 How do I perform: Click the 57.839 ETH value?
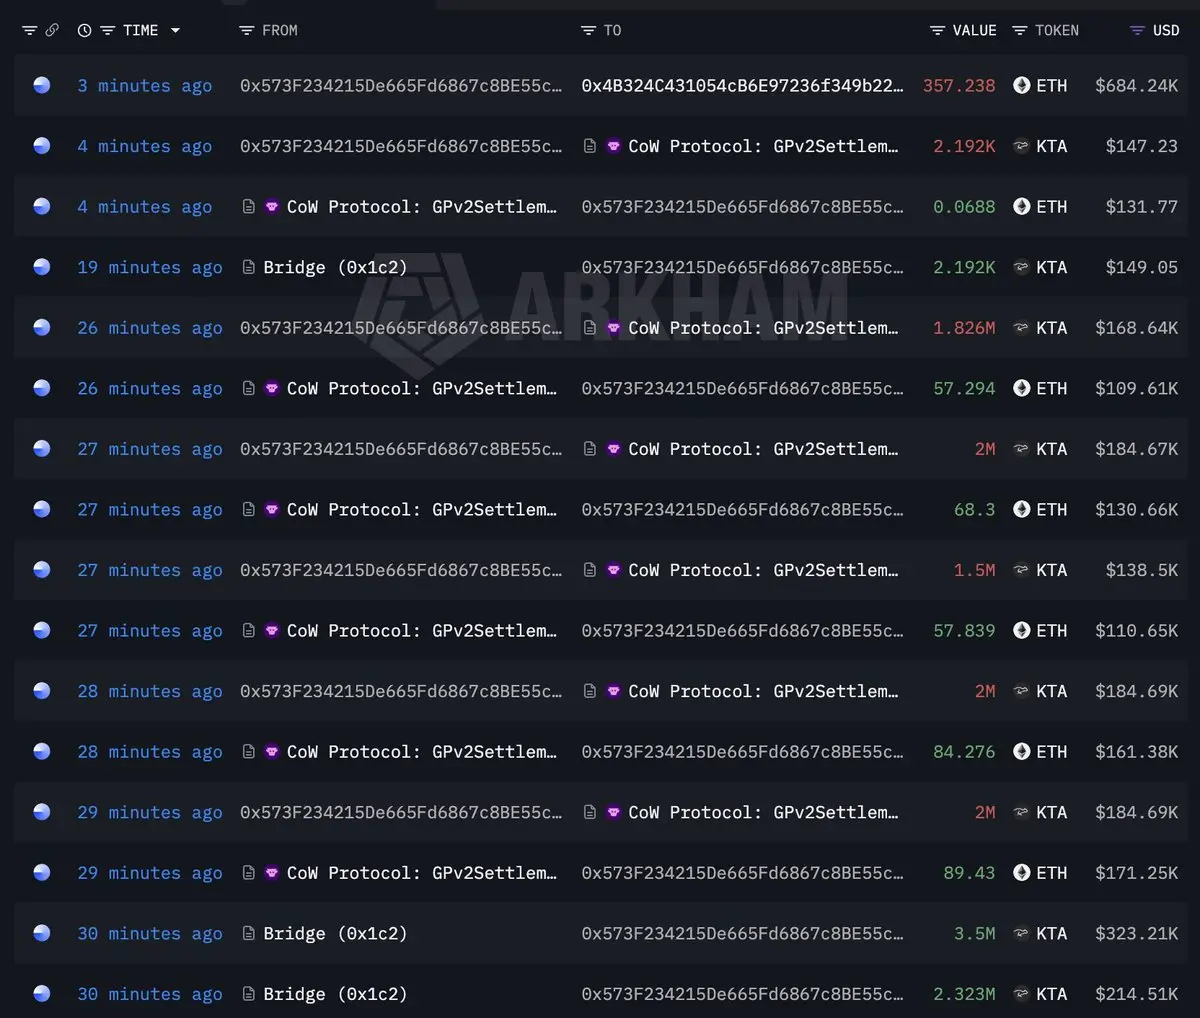(x=964, y=631)
